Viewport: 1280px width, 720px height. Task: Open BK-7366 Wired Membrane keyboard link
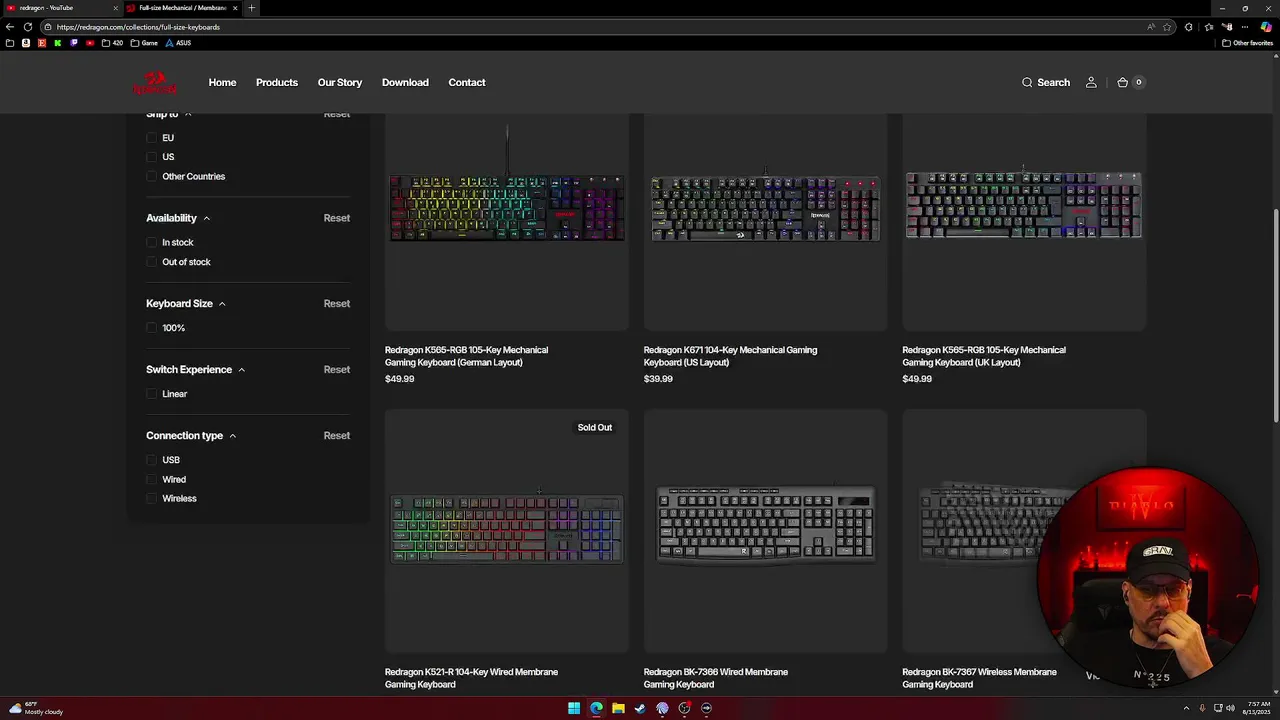coord(716,678)
